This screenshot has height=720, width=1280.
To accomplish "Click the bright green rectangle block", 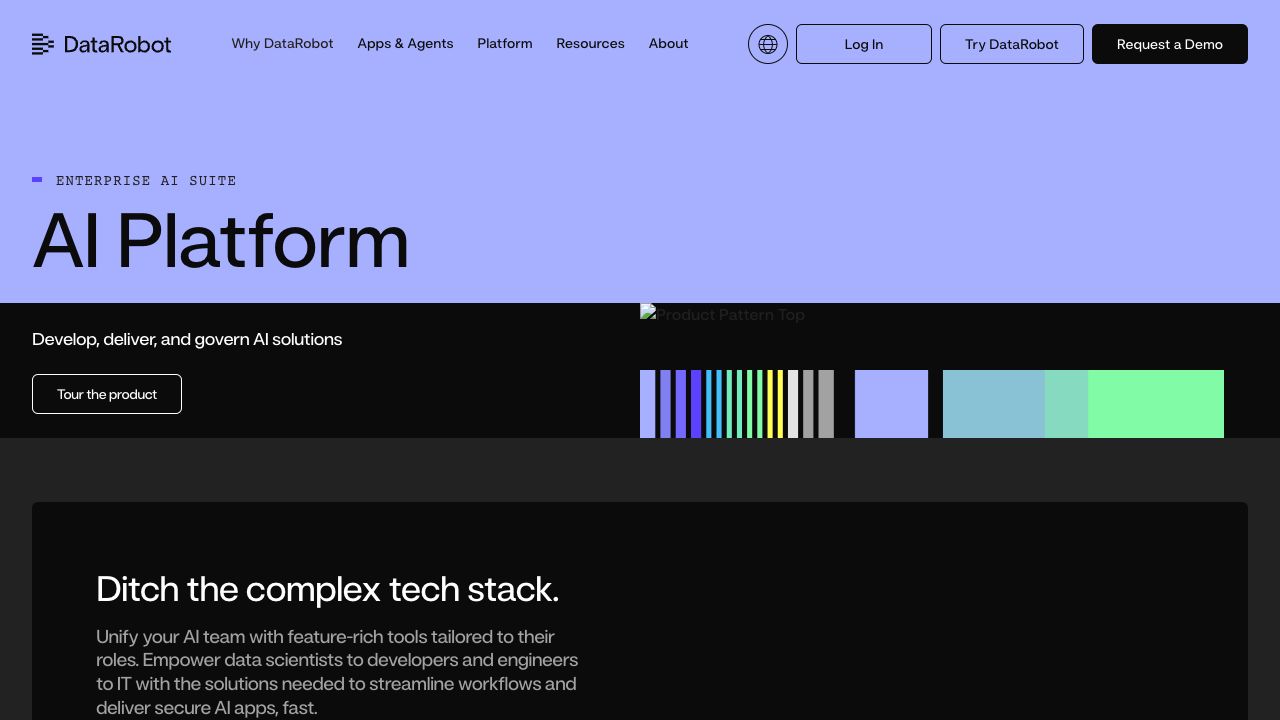I will pyautogui.click(x=1155, y=404).
